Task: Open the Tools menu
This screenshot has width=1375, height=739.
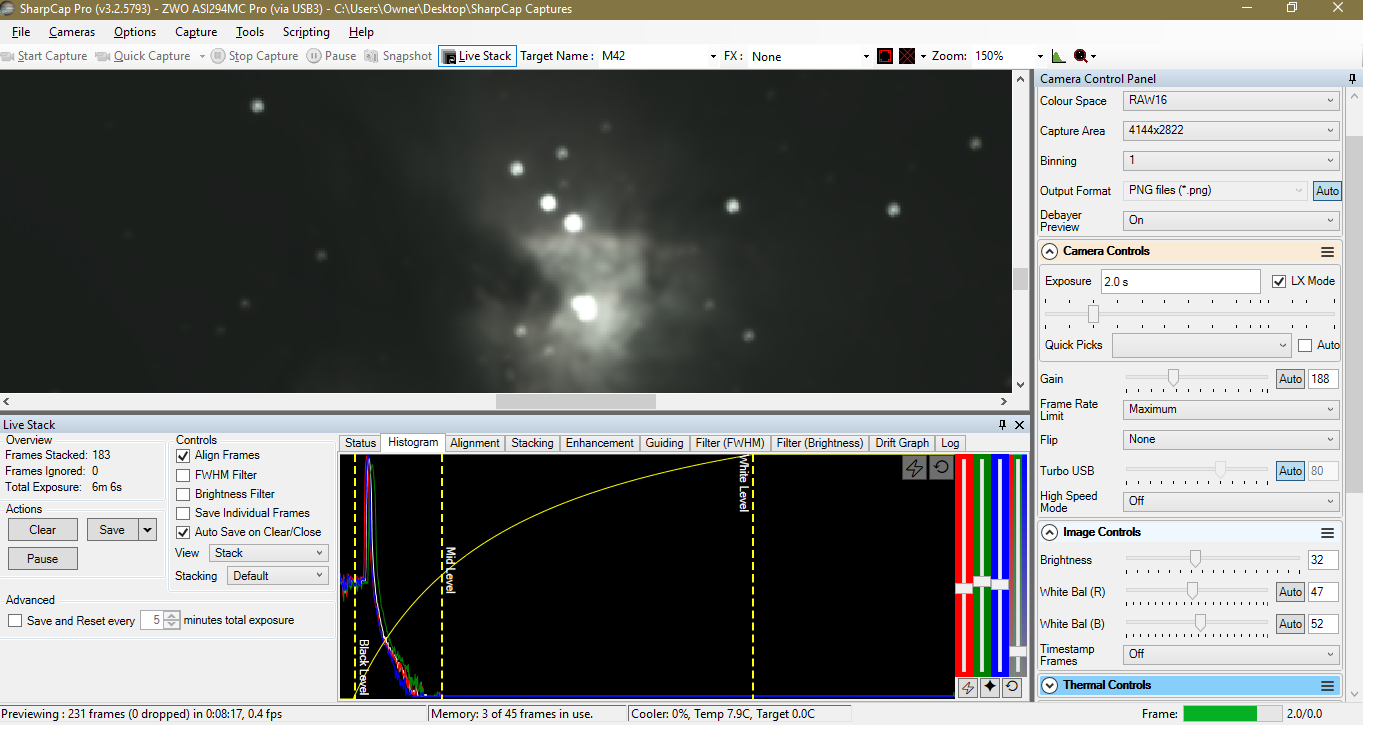Action: 250,32
